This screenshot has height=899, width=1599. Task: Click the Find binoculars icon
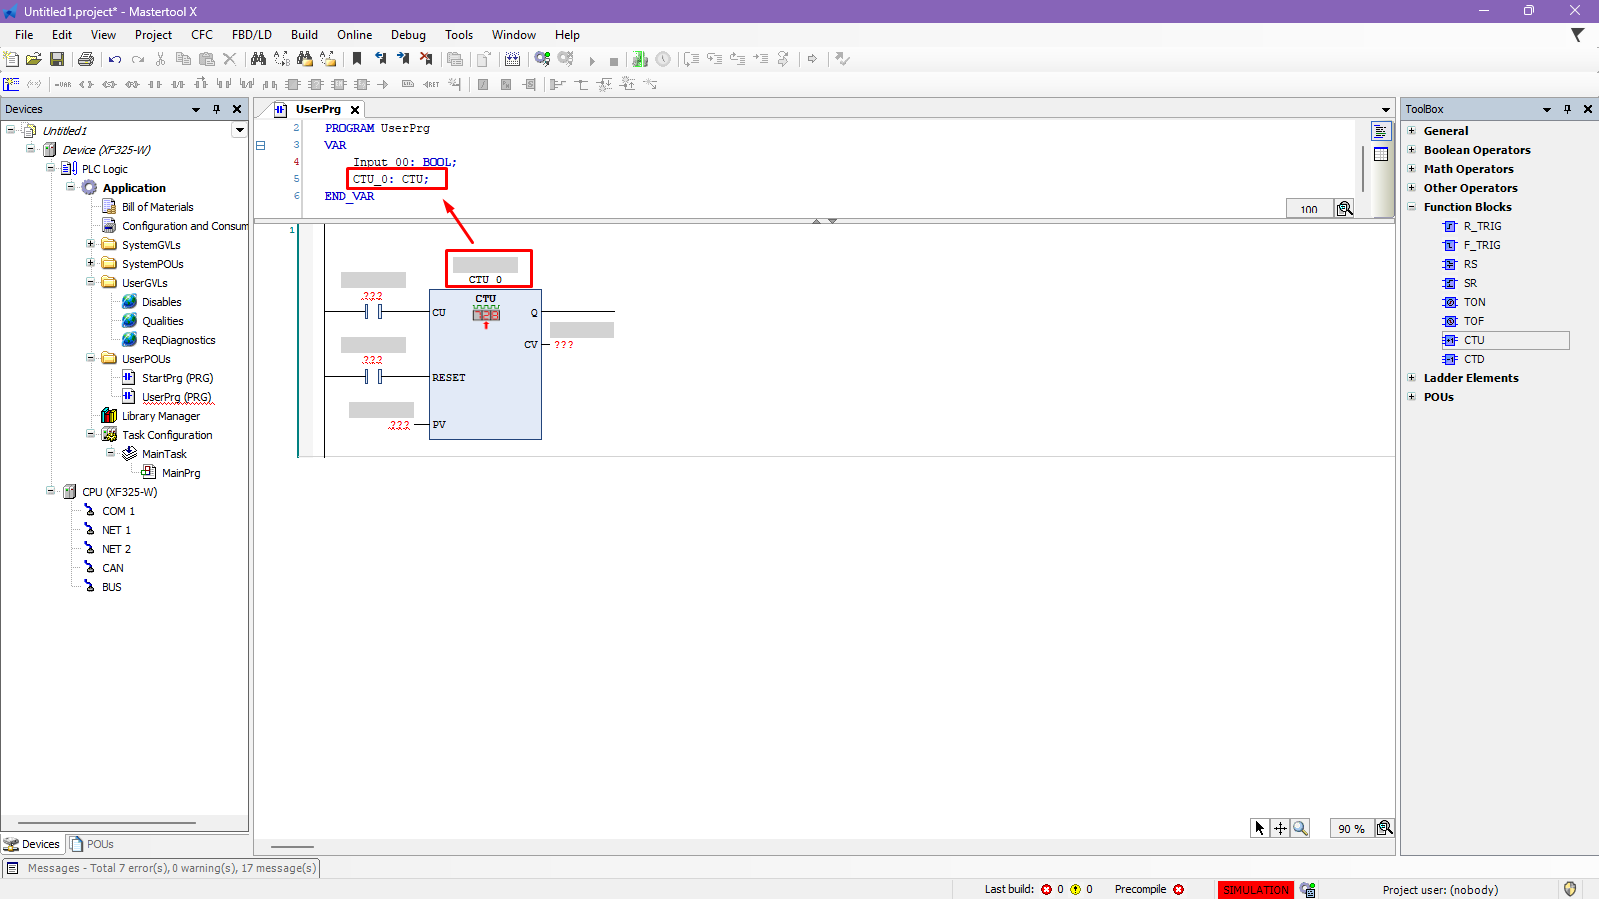coord(258,60)
